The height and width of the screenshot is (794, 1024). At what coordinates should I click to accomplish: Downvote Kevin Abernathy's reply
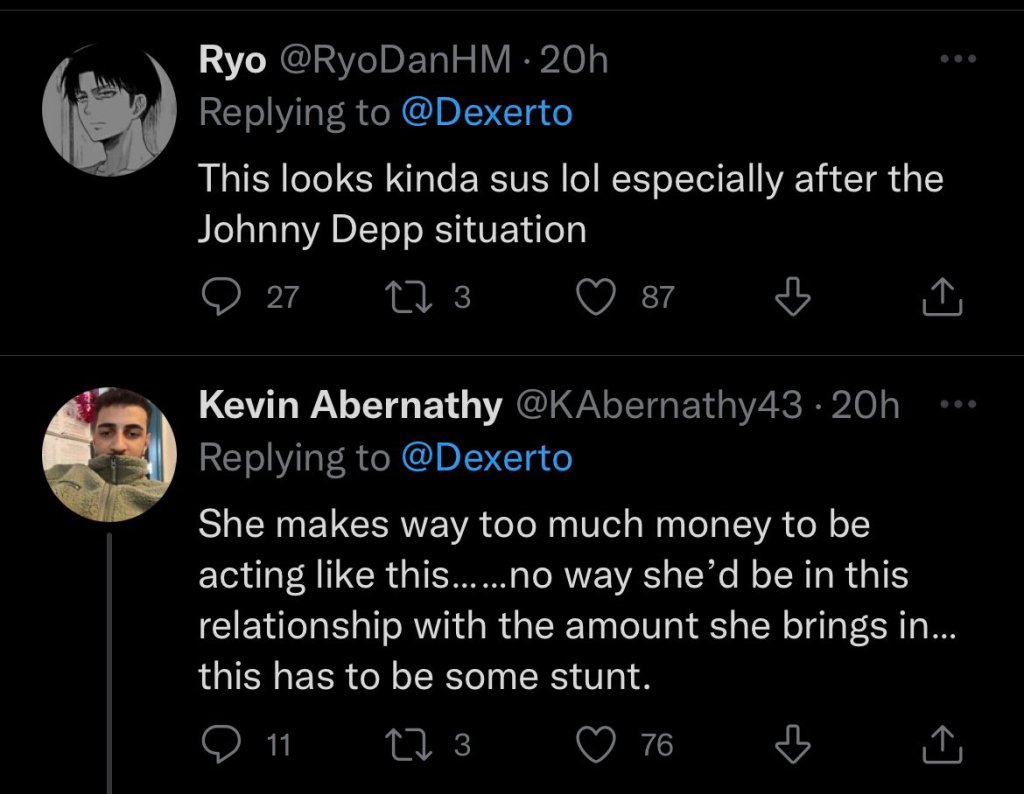[x=792, y=744]
